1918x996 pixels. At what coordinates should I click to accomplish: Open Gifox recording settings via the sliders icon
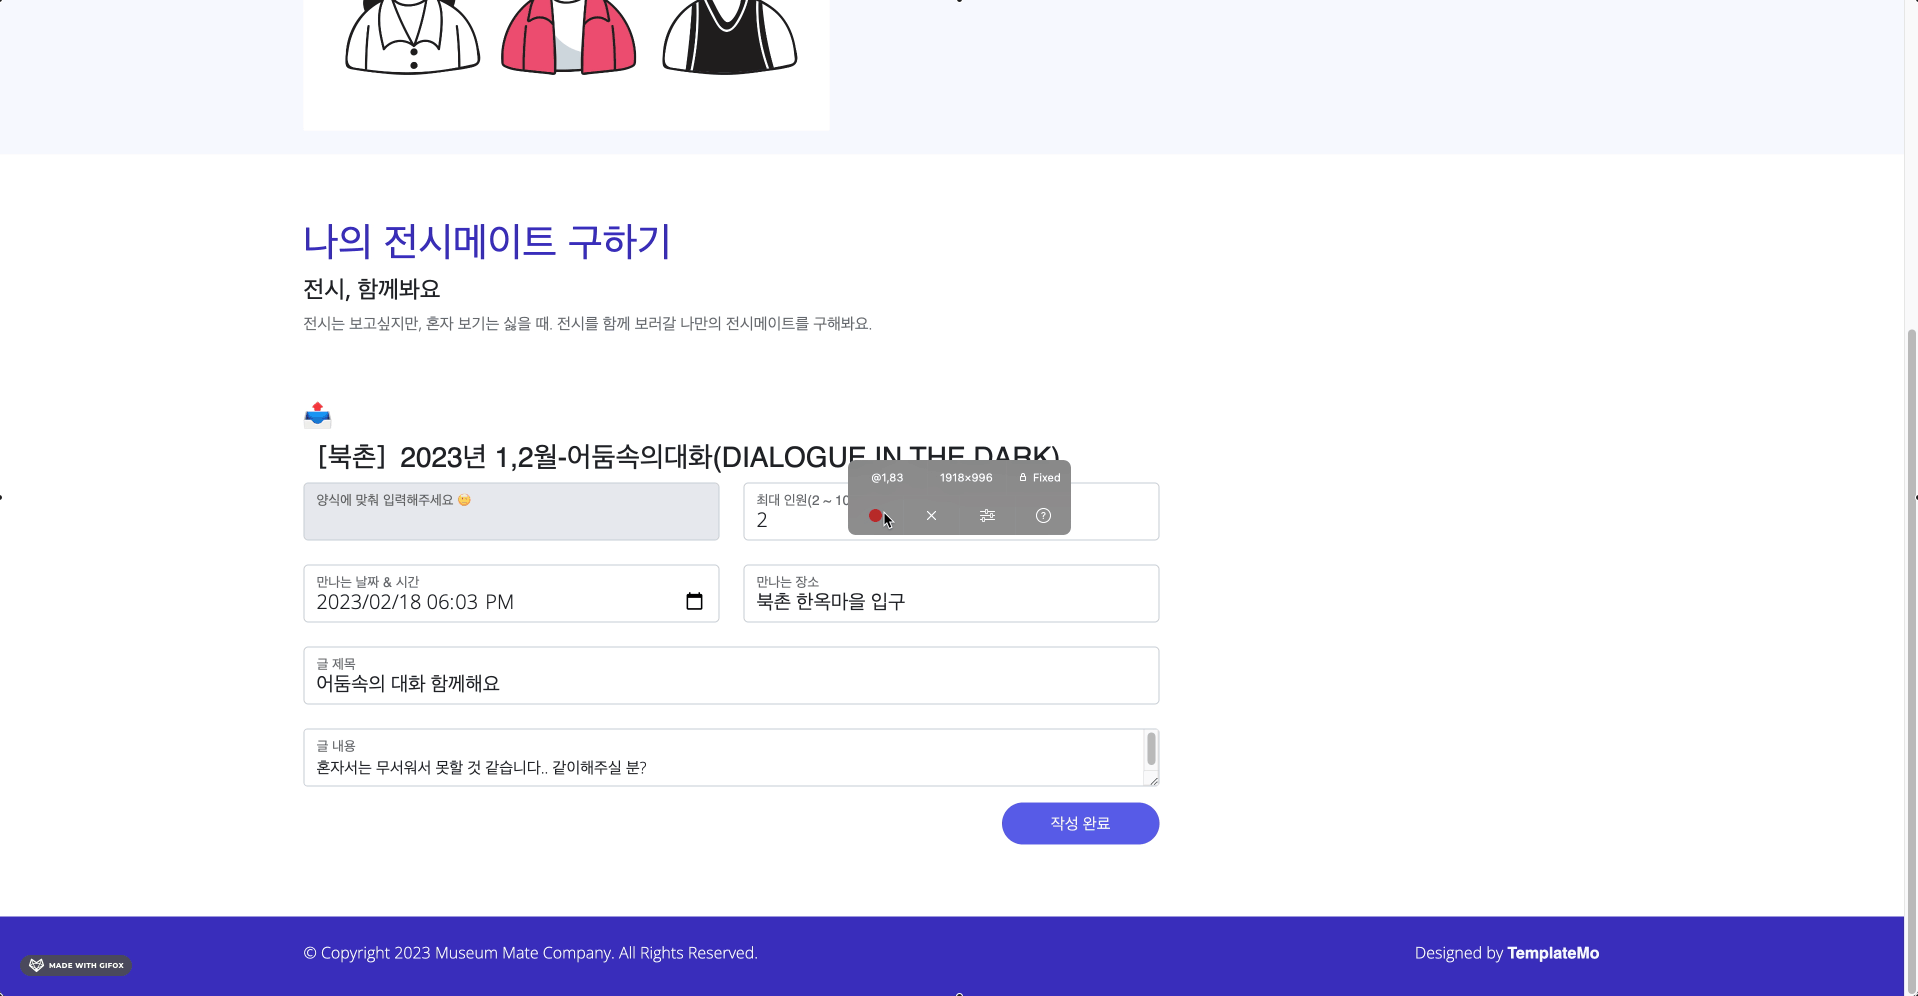point(987,515)
